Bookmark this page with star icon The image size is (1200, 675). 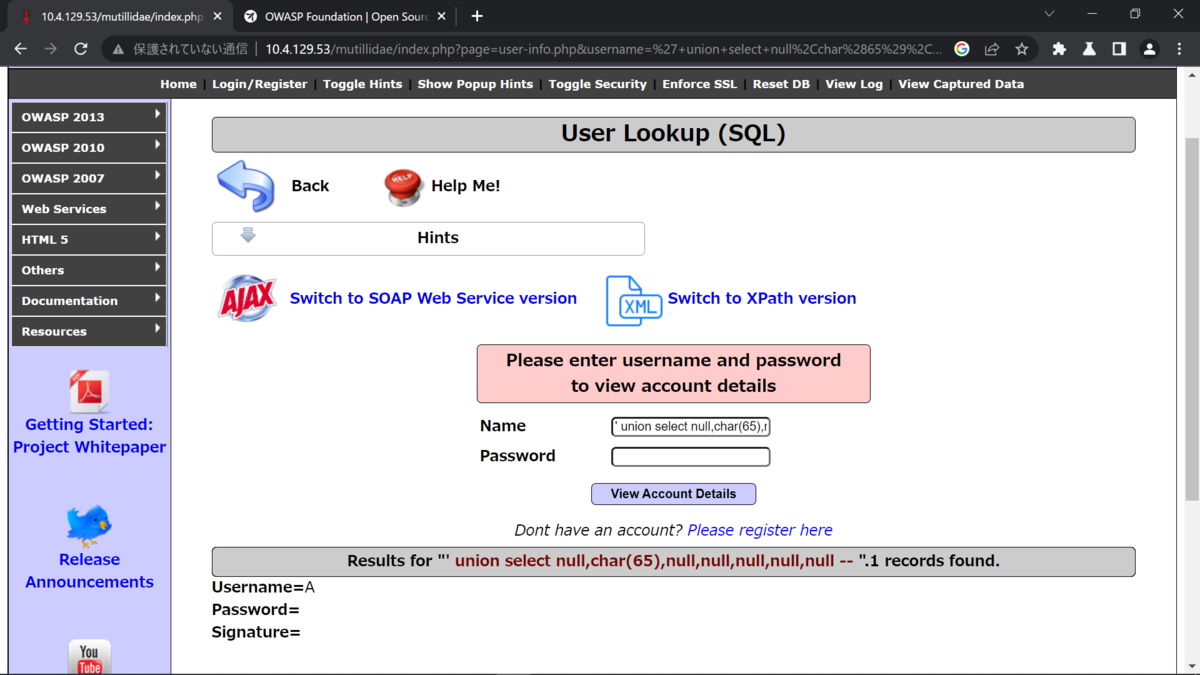pyautogui.click(x=1021, y=48)
